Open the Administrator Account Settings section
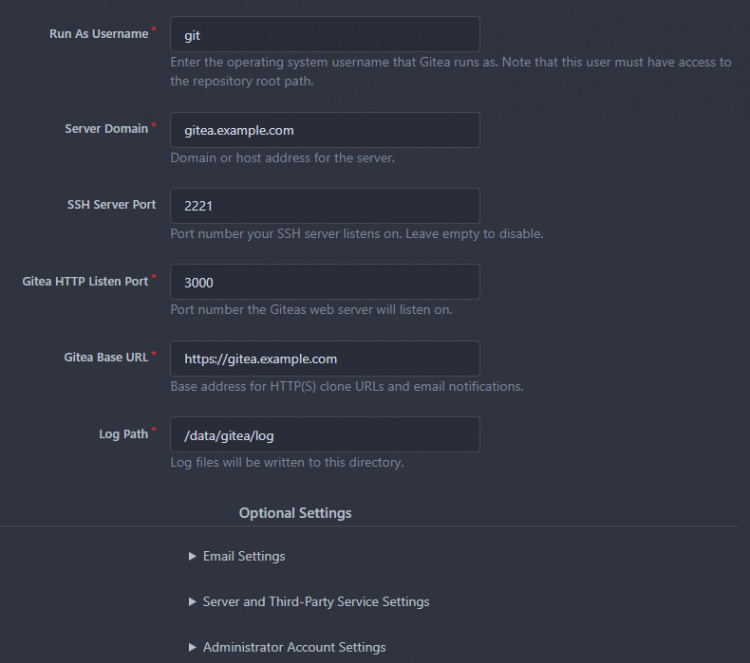The width and height of the screenshot is (750, 663). click(x=294, y=647)
